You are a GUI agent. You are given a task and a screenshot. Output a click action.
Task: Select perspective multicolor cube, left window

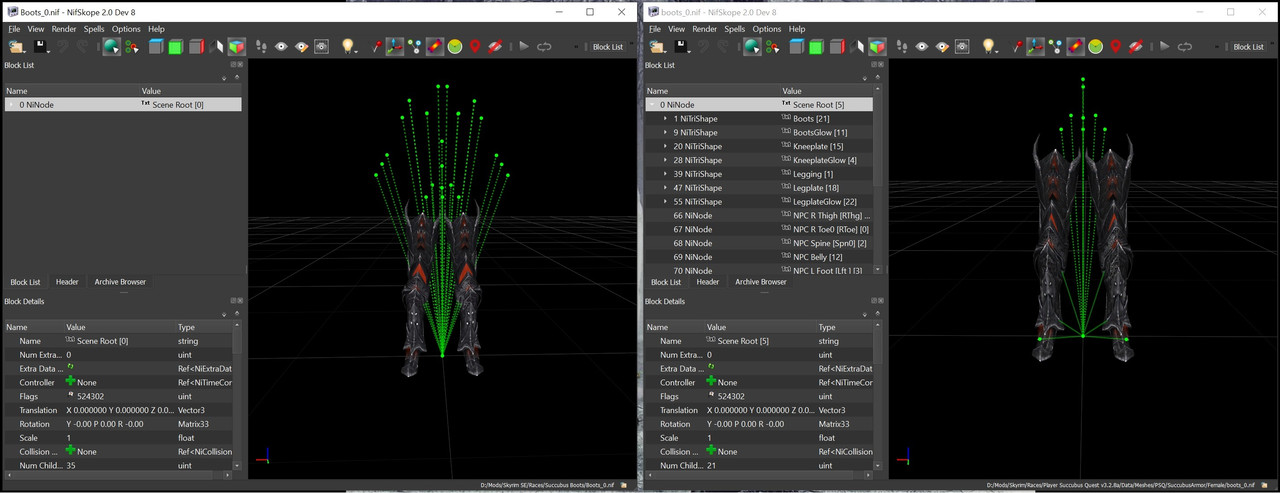tap(236, 46)
